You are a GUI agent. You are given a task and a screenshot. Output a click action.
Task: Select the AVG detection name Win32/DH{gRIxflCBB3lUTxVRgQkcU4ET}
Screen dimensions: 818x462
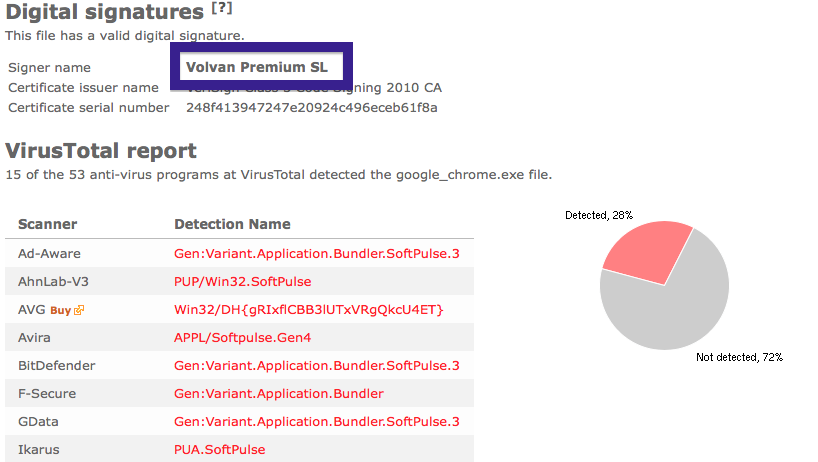click(x=308, y=310)
